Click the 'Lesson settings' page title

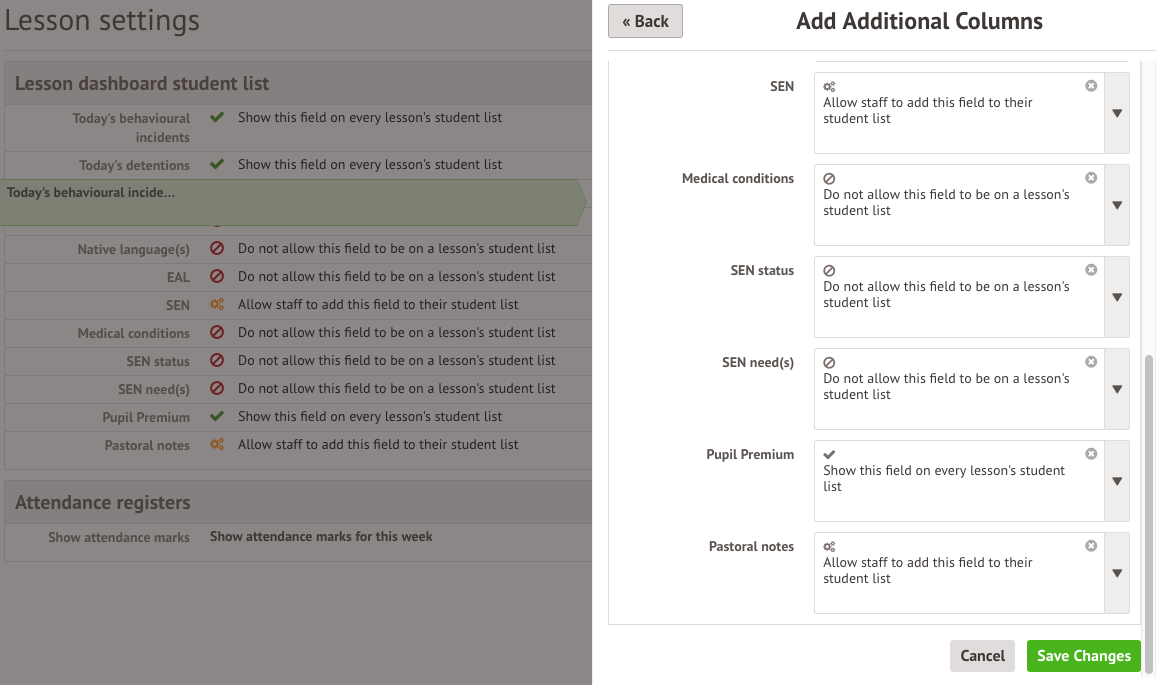[103, 20]
